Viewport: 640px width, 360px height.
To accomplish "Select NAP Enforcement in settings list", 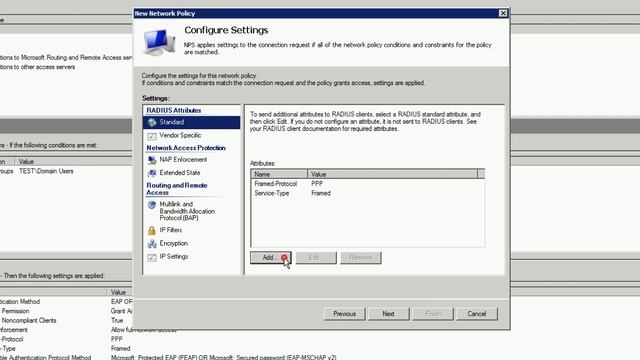I will point(183,160).
